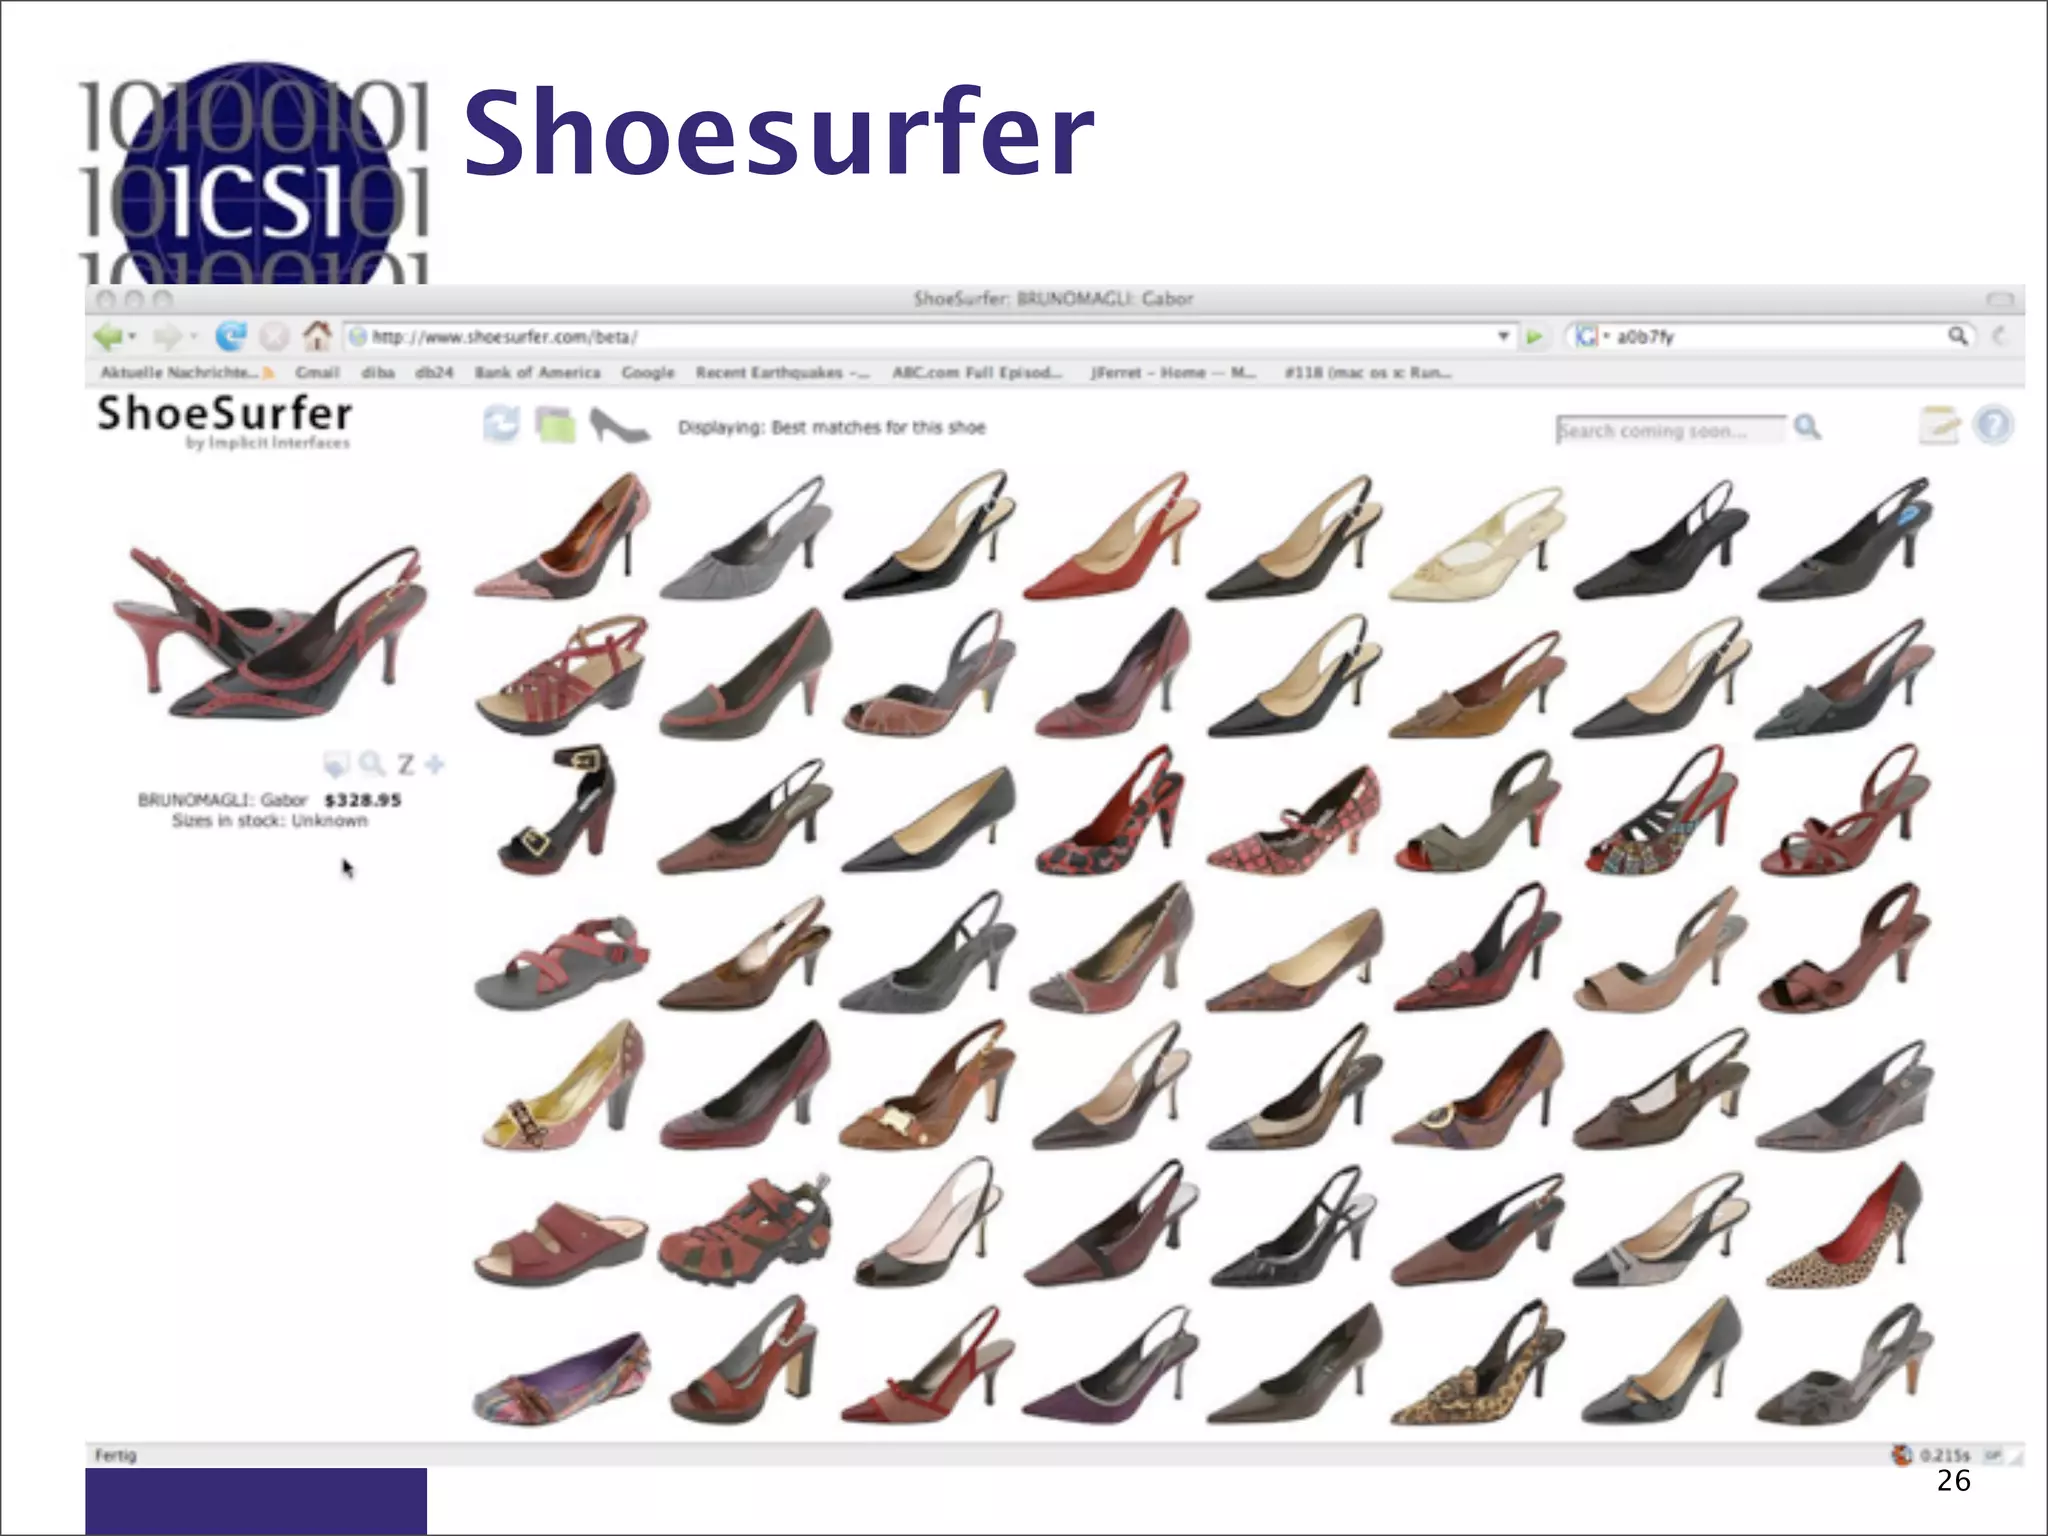The height and width of the screenshot is (1536, 2048).
Task: Click the gray shoe silhouette icon
Action: [x=618, y=425]
